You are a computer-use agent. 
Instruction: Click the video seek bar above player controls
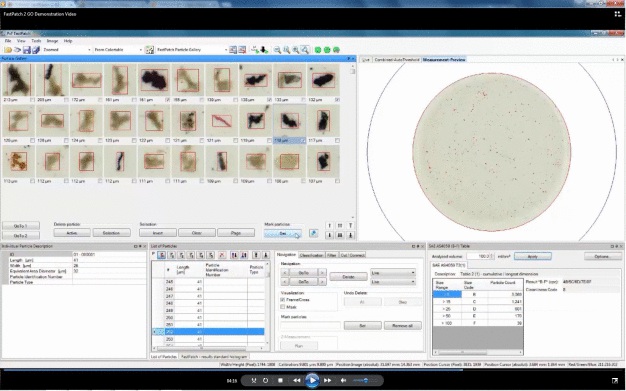313,370
